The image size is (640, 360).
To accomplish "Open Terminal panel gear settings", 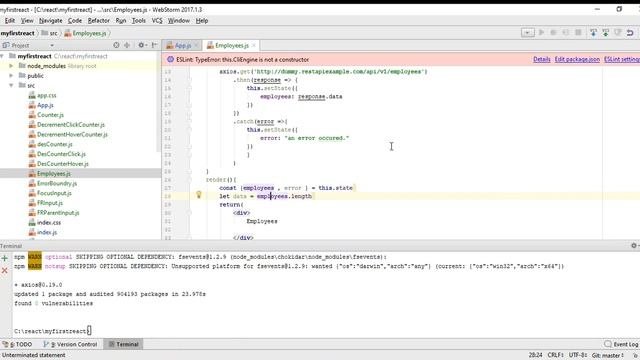I will [x=634, y=246].
